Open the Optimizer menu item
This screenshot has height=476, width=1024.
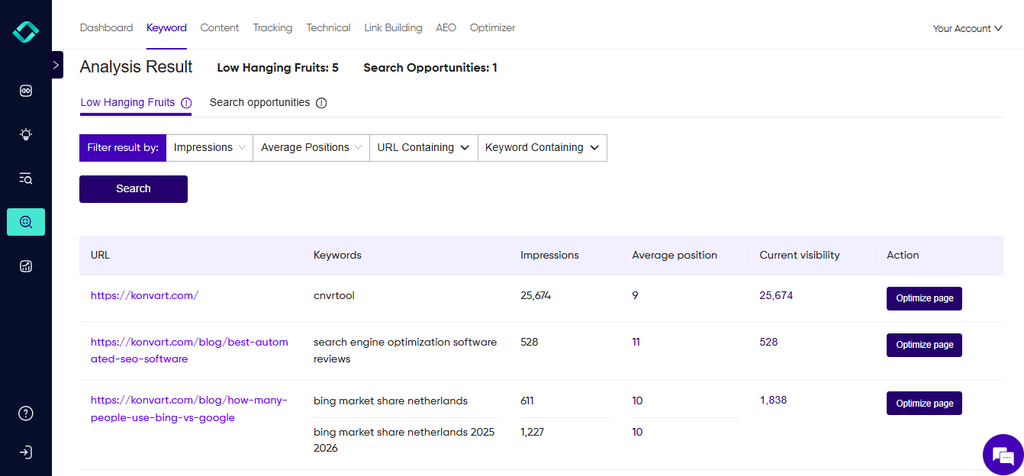[x=492, y=27]
